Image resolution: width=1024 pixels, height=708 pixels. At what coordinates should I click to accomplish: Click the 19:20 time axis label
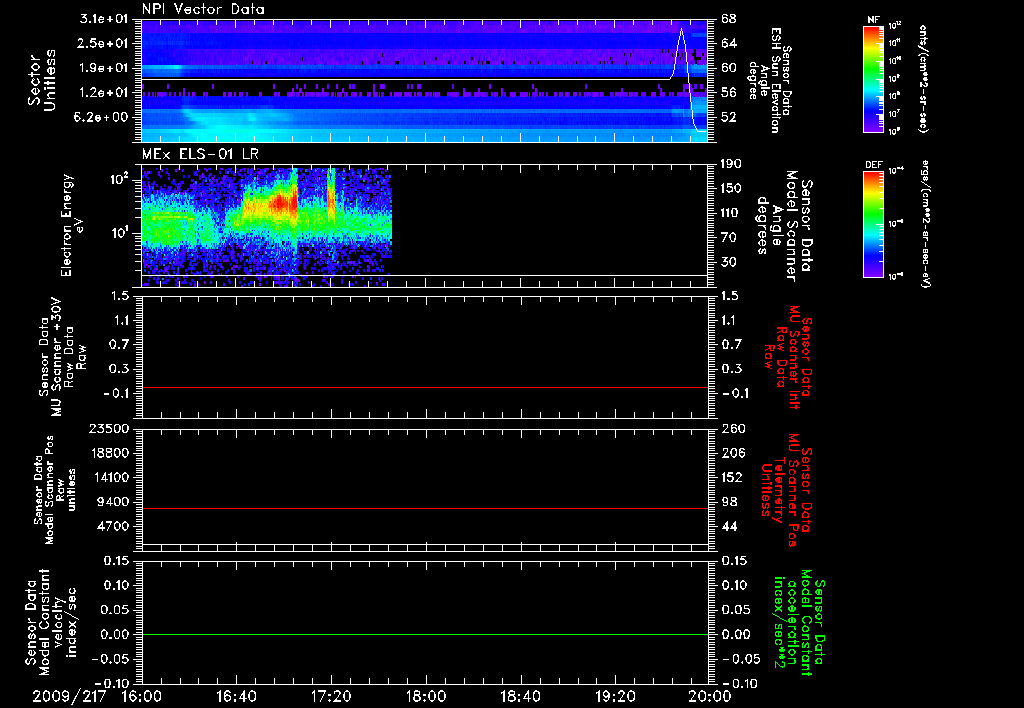(615, 696)
